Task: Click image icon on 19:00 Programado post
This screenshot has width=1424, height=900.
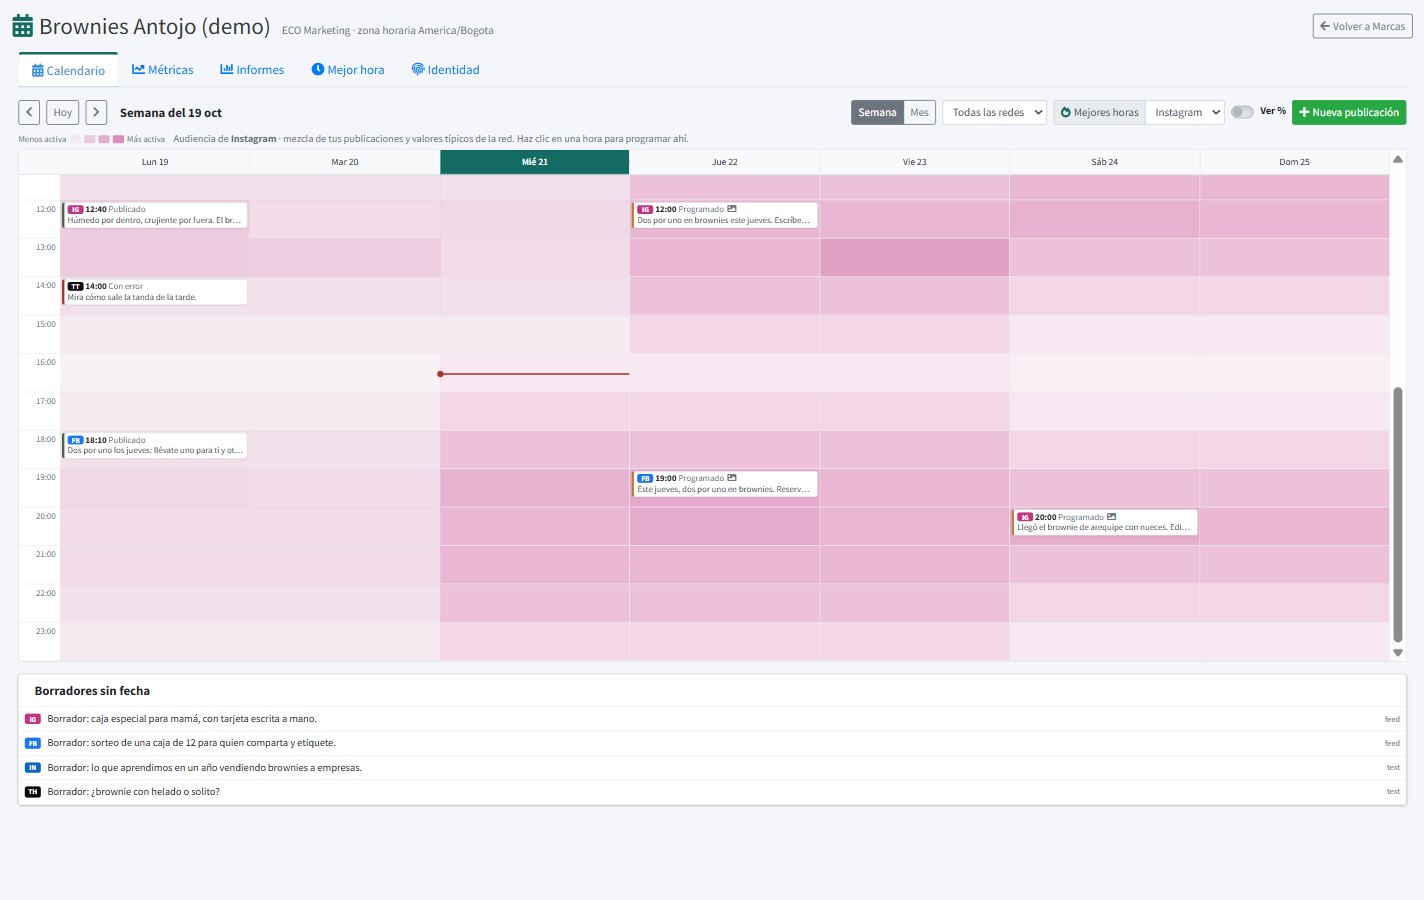Action: [732, 478]
